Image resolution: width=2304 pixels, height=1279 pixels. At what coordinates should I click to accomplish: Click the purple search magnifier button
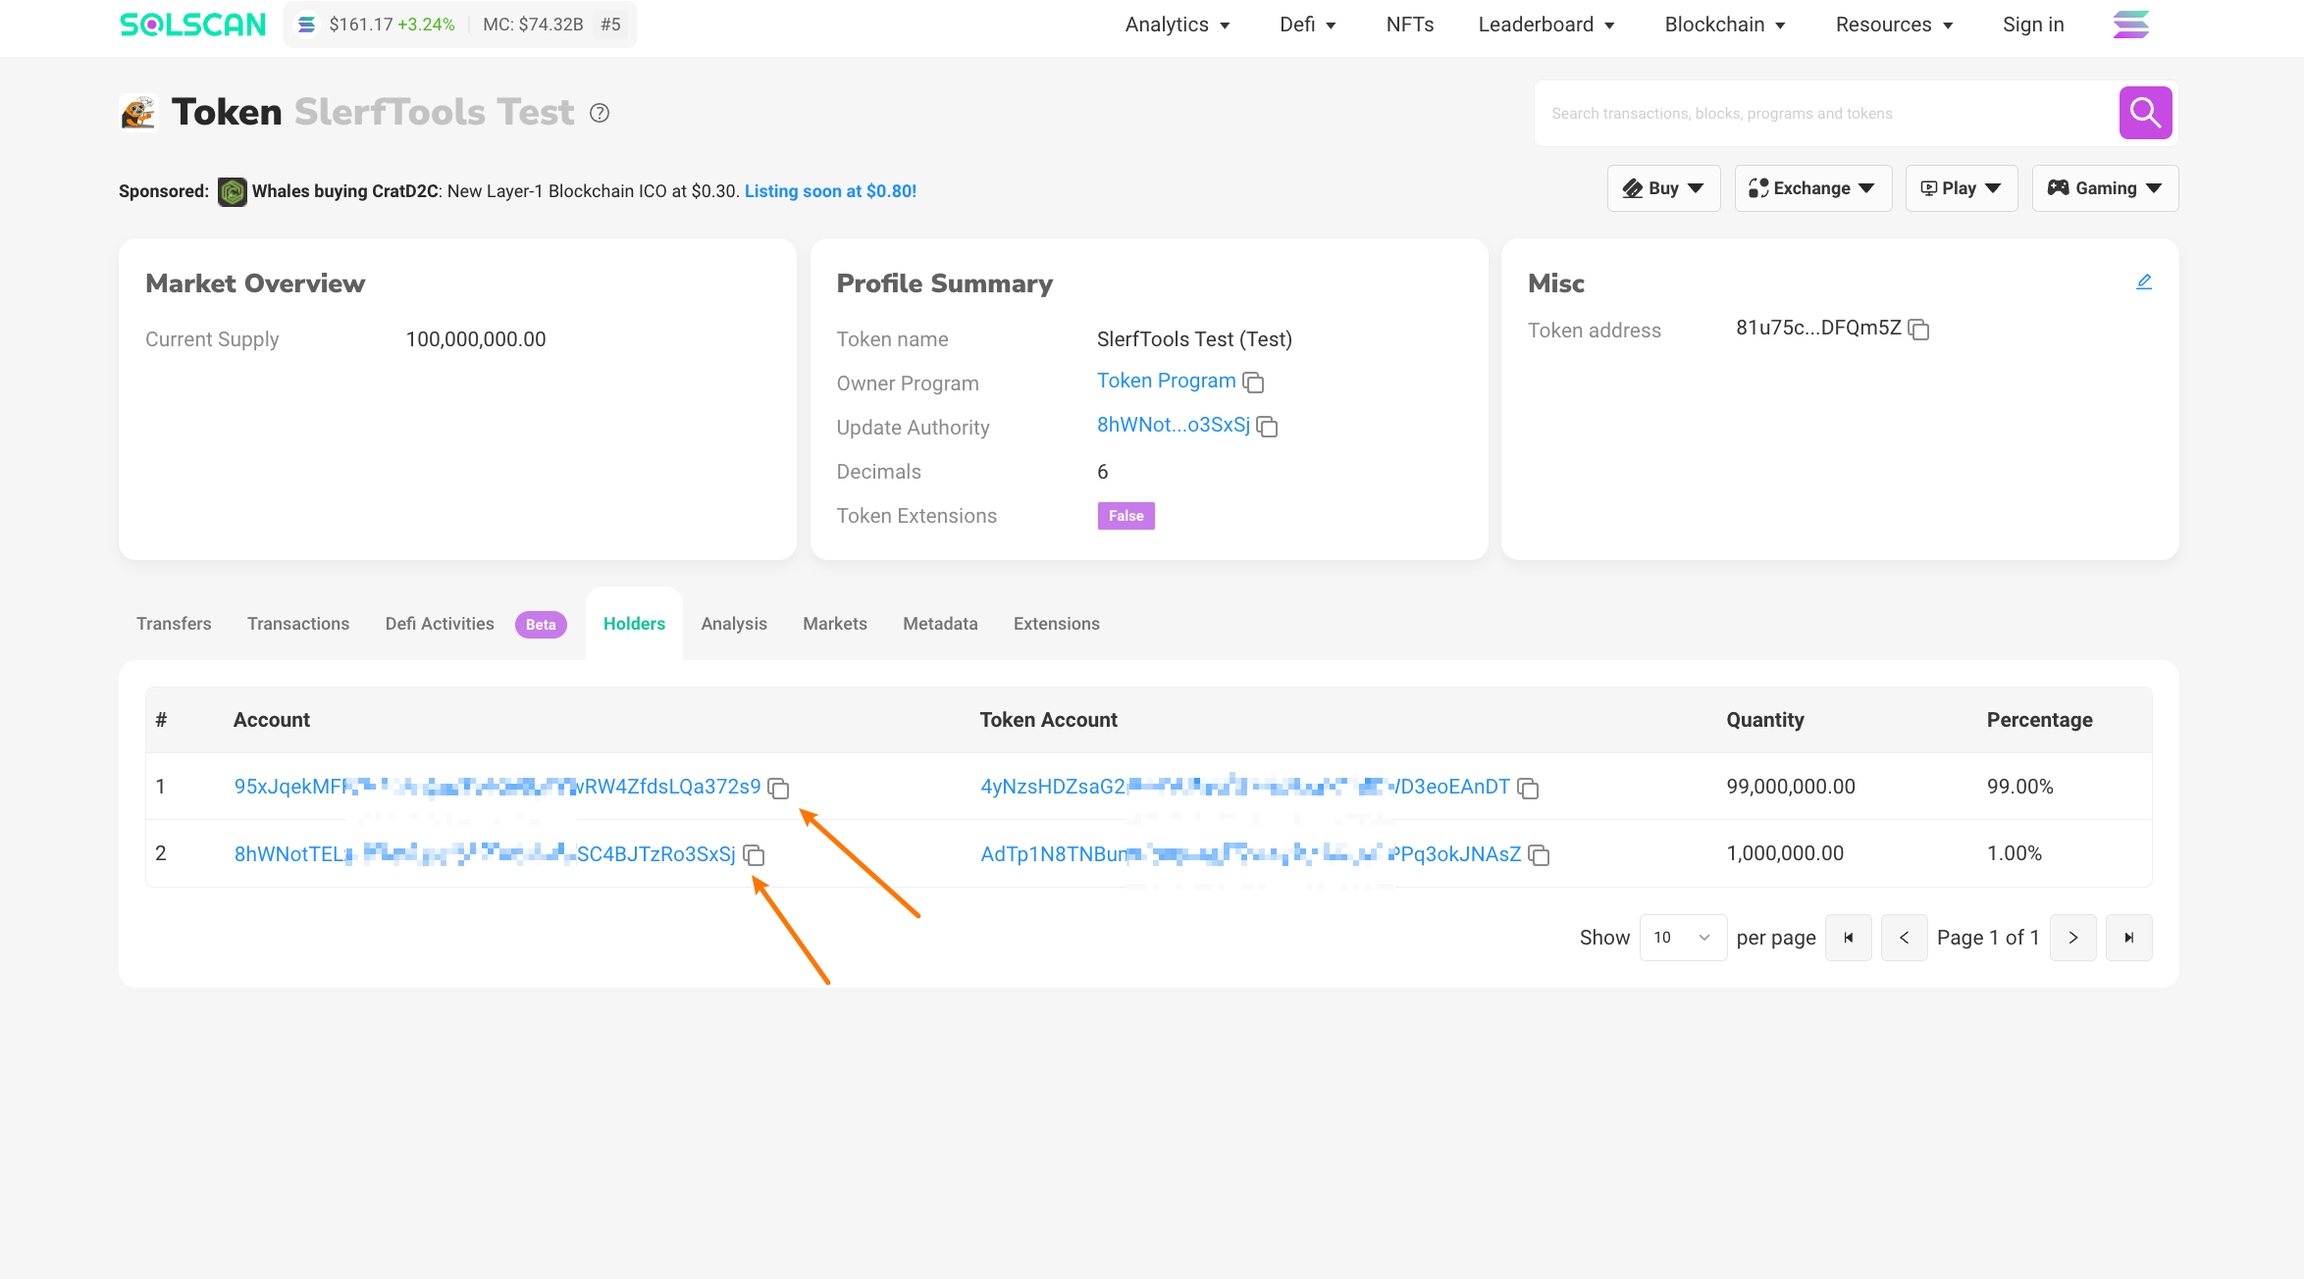tap(2144, 113)
